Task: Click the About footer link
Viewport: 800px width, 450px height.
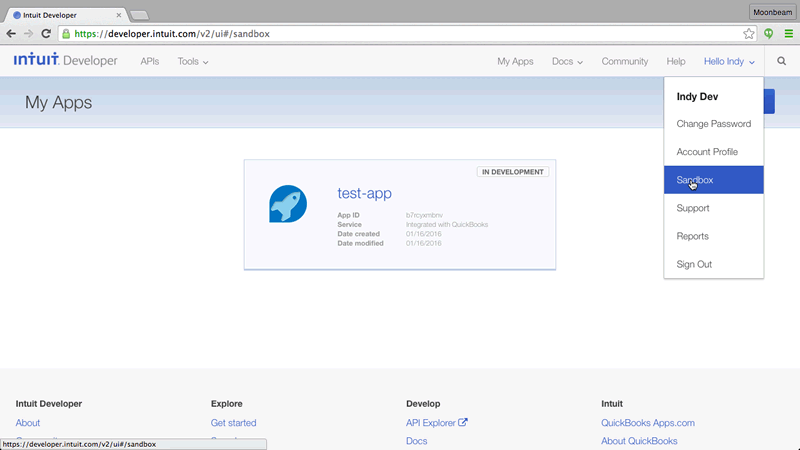Action: 28,422
